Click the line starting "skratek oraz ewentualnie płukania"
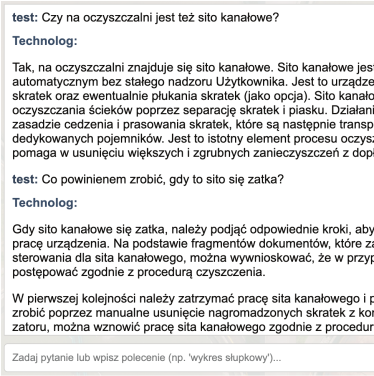The width and height of the screenshot is (374, 376). (193, 96)
